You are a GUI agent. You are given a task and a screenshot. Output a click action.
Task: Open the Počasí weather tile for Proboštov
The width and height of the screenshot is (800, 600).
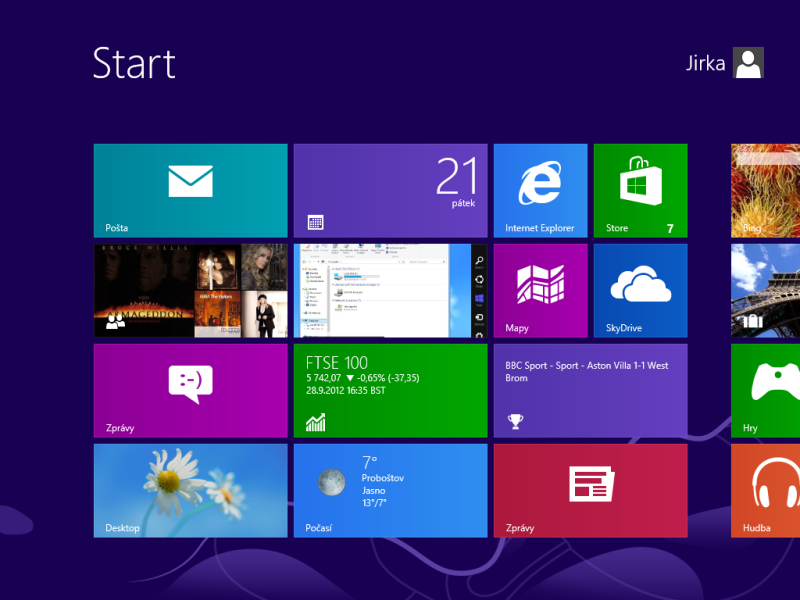tap(390, 490)
